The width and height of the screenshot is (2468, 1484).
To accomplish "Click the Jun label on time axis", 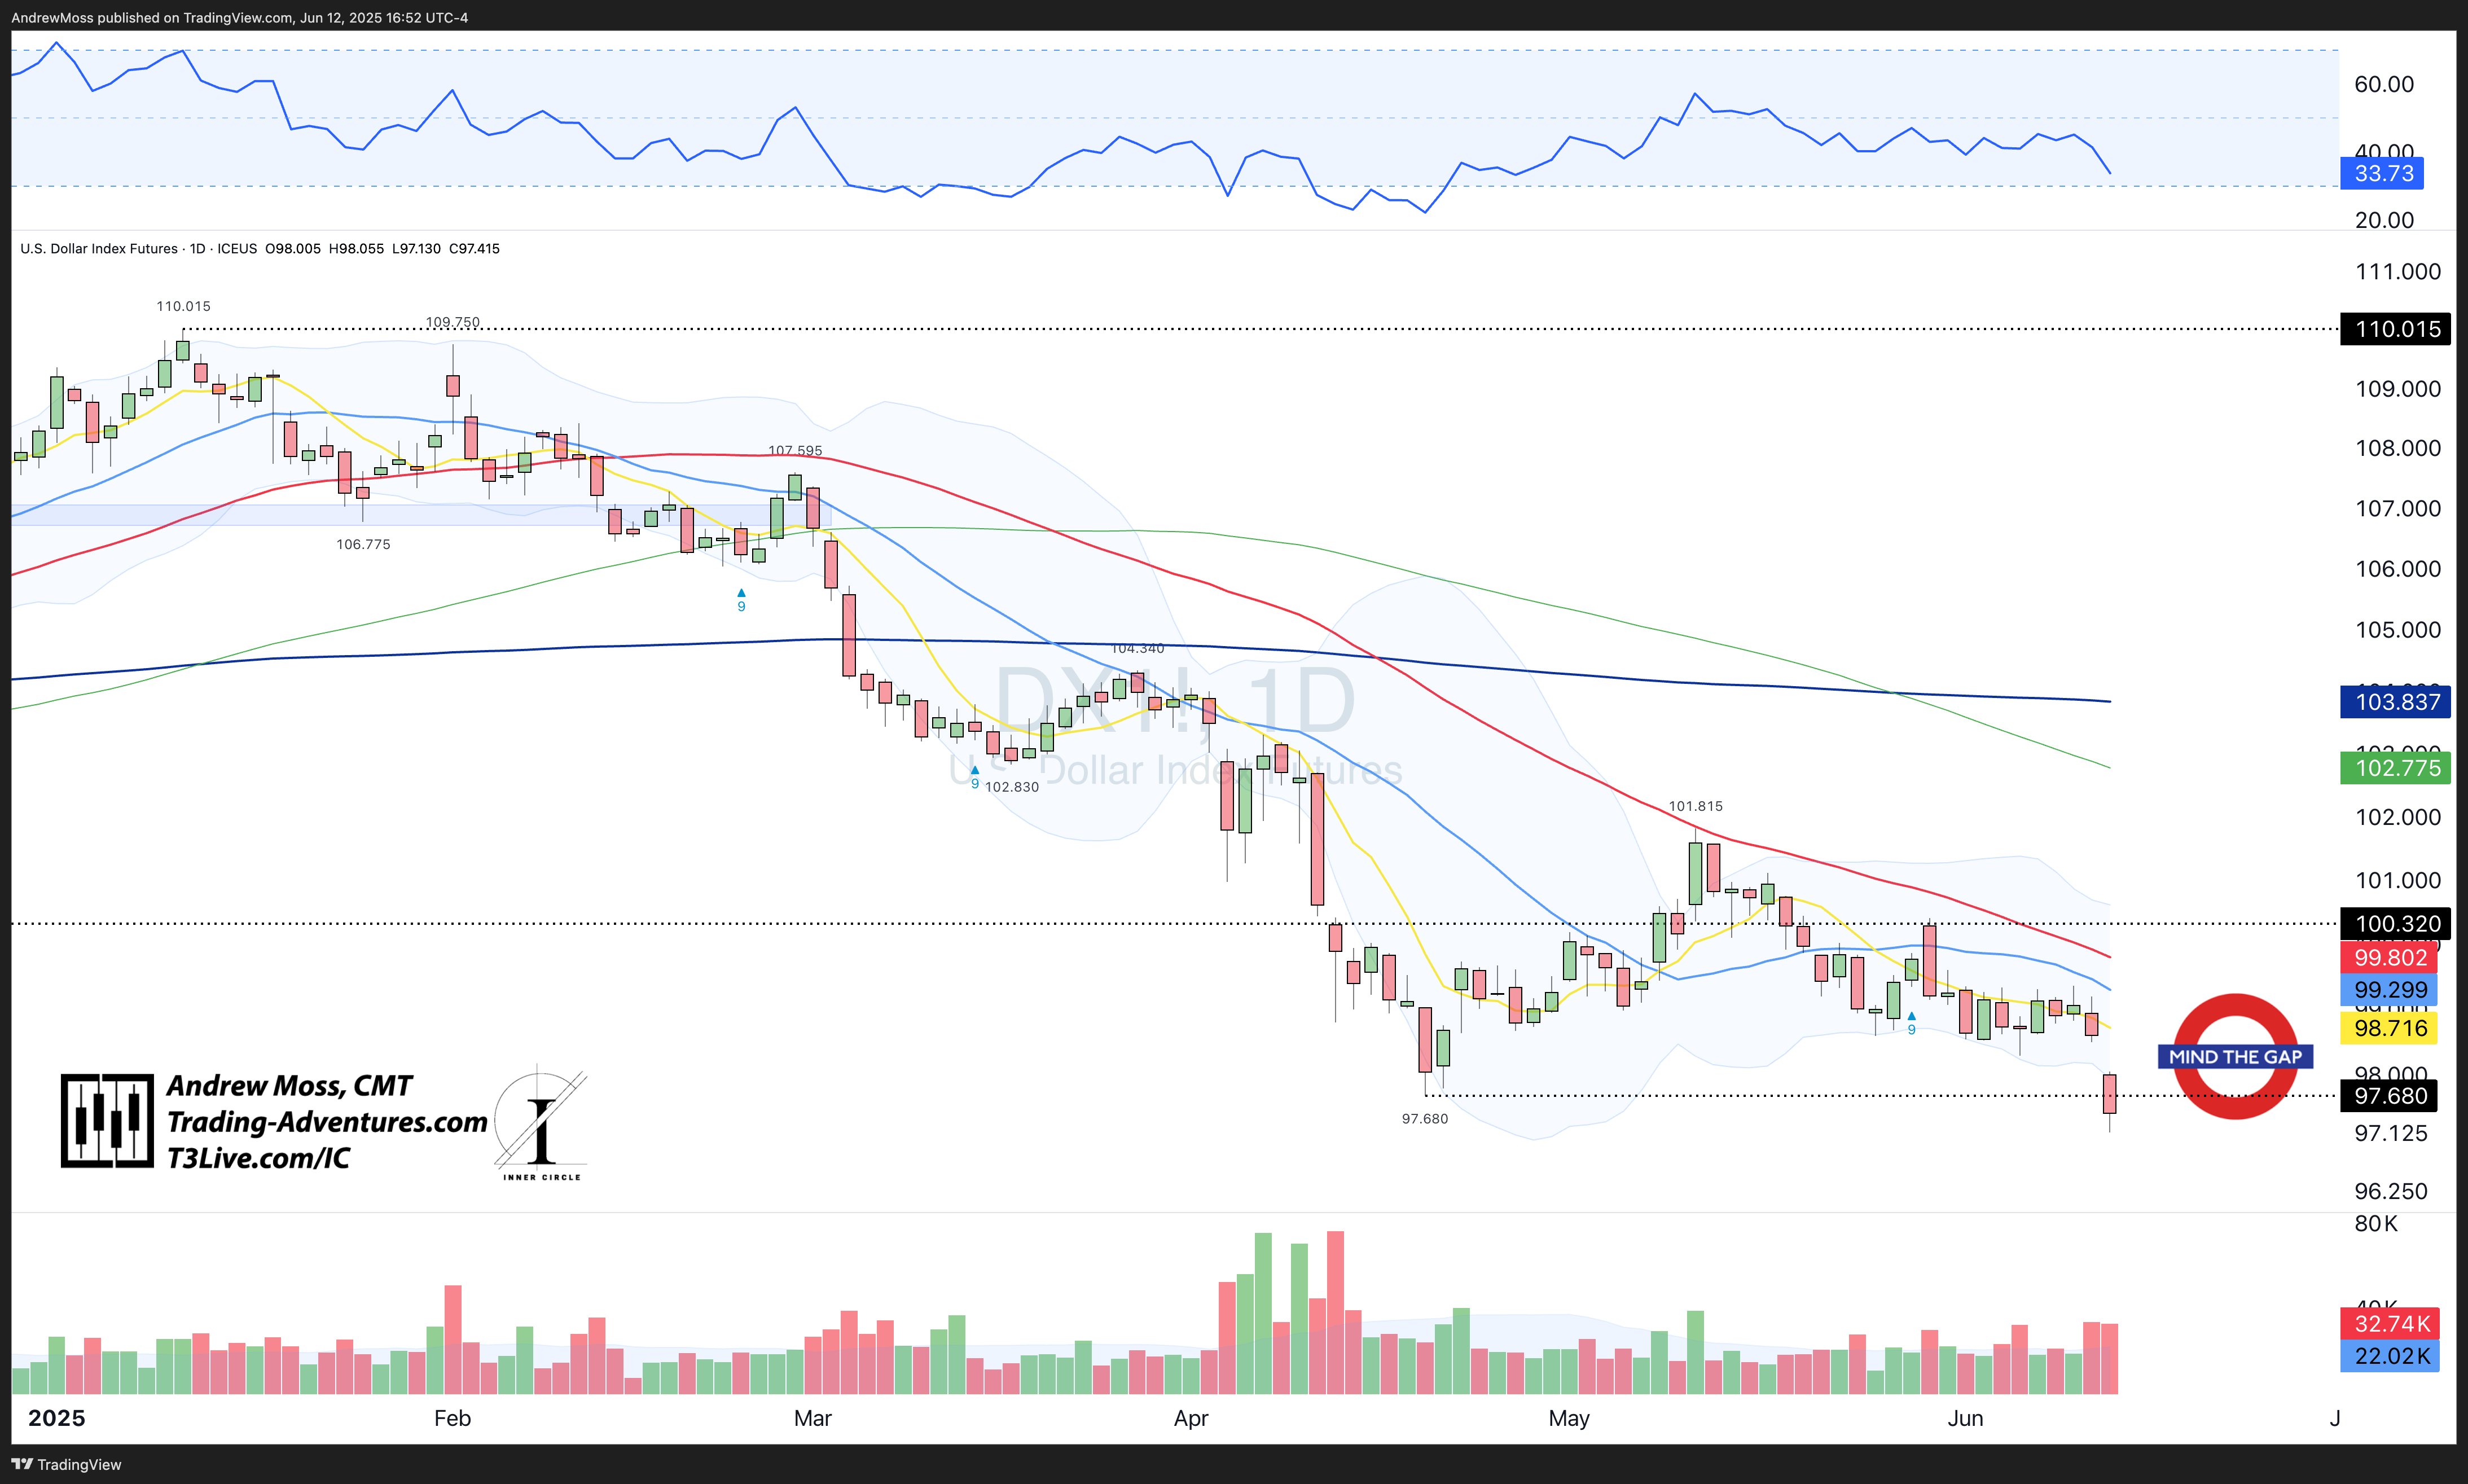I will coord(1965,1418).
